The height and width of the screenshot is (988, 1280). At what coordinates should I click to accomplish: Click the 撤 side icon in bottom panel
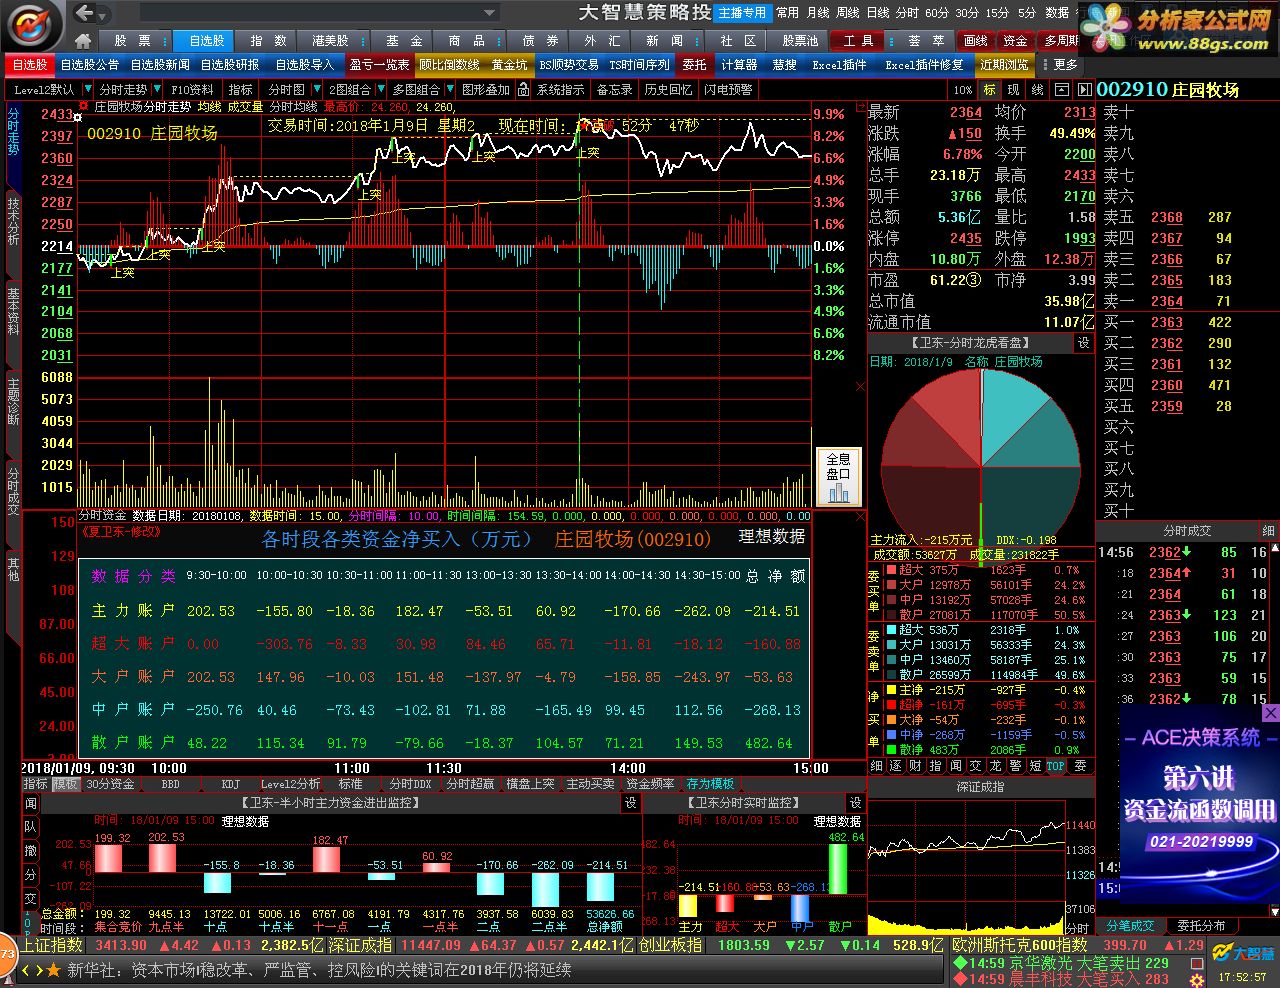30,851
